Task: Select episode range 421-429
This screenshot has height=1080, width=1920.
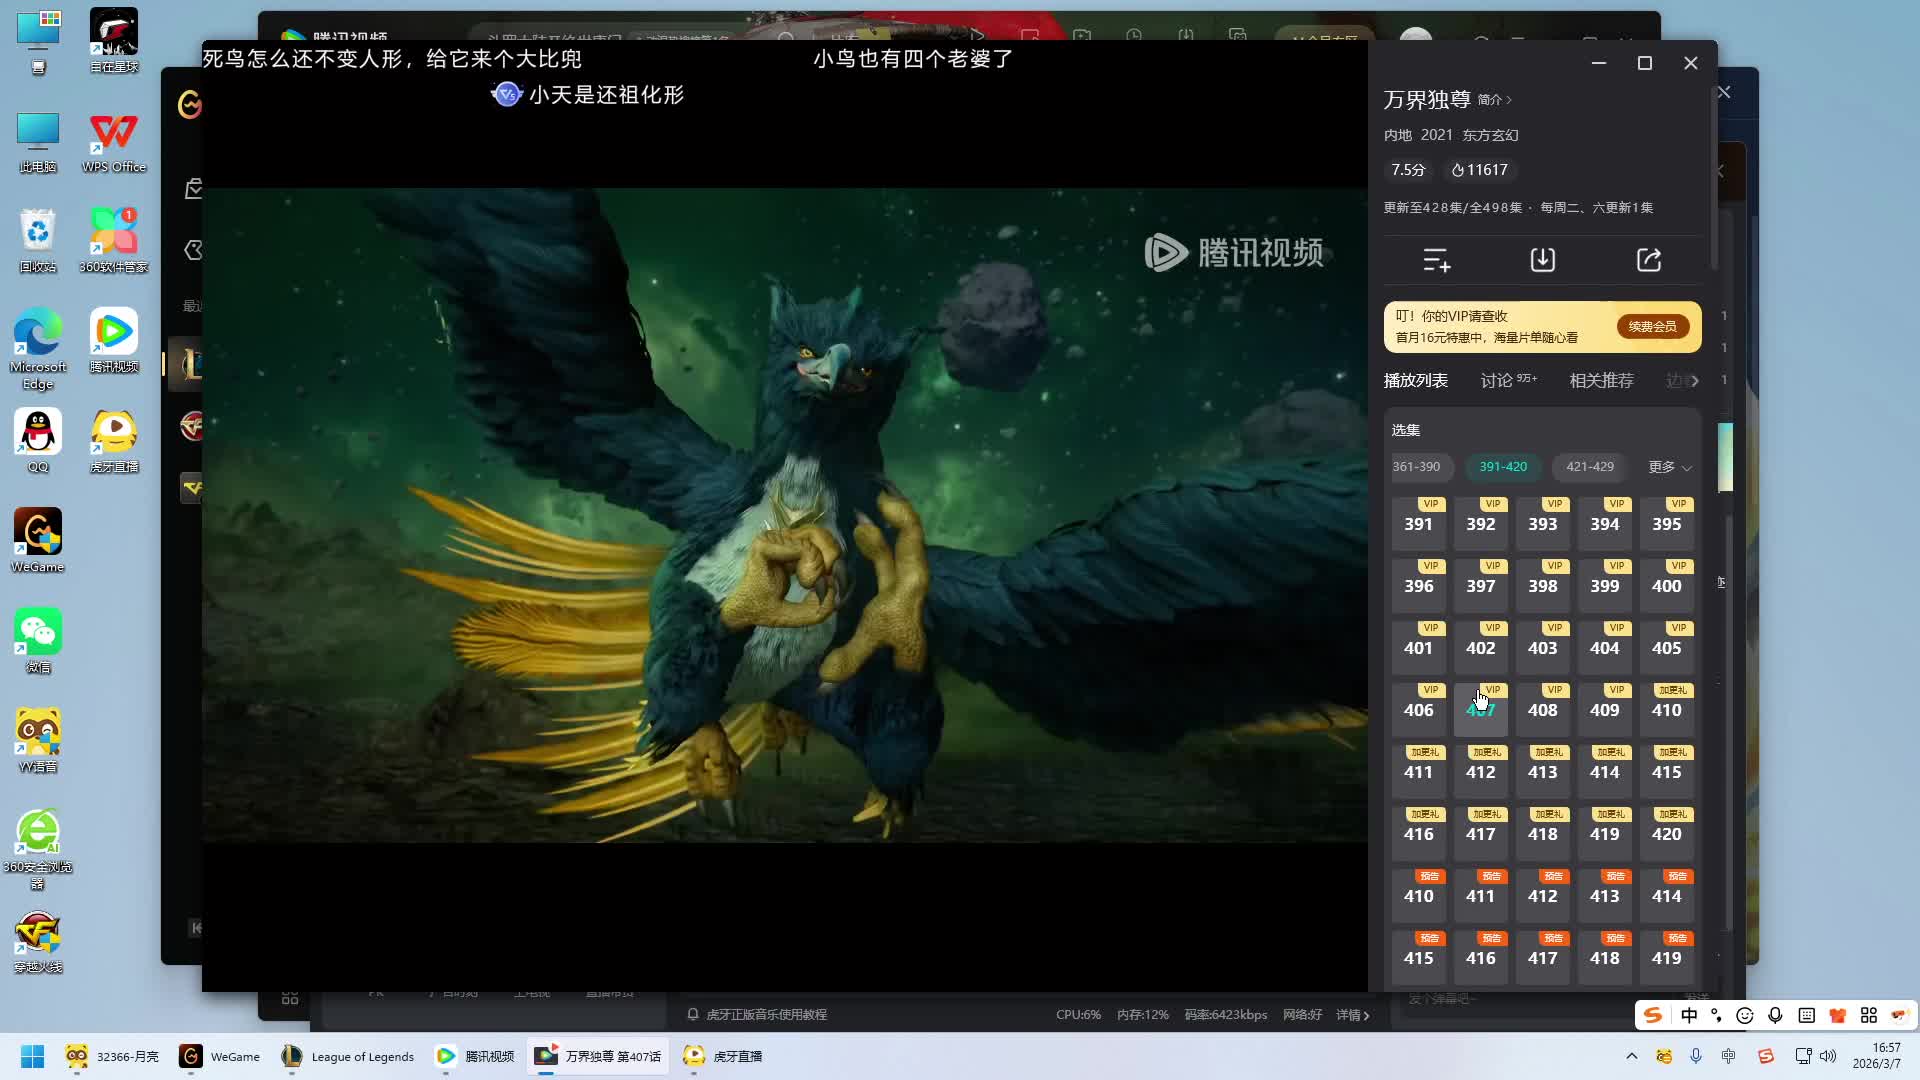Action: [x=1589, y=467]
